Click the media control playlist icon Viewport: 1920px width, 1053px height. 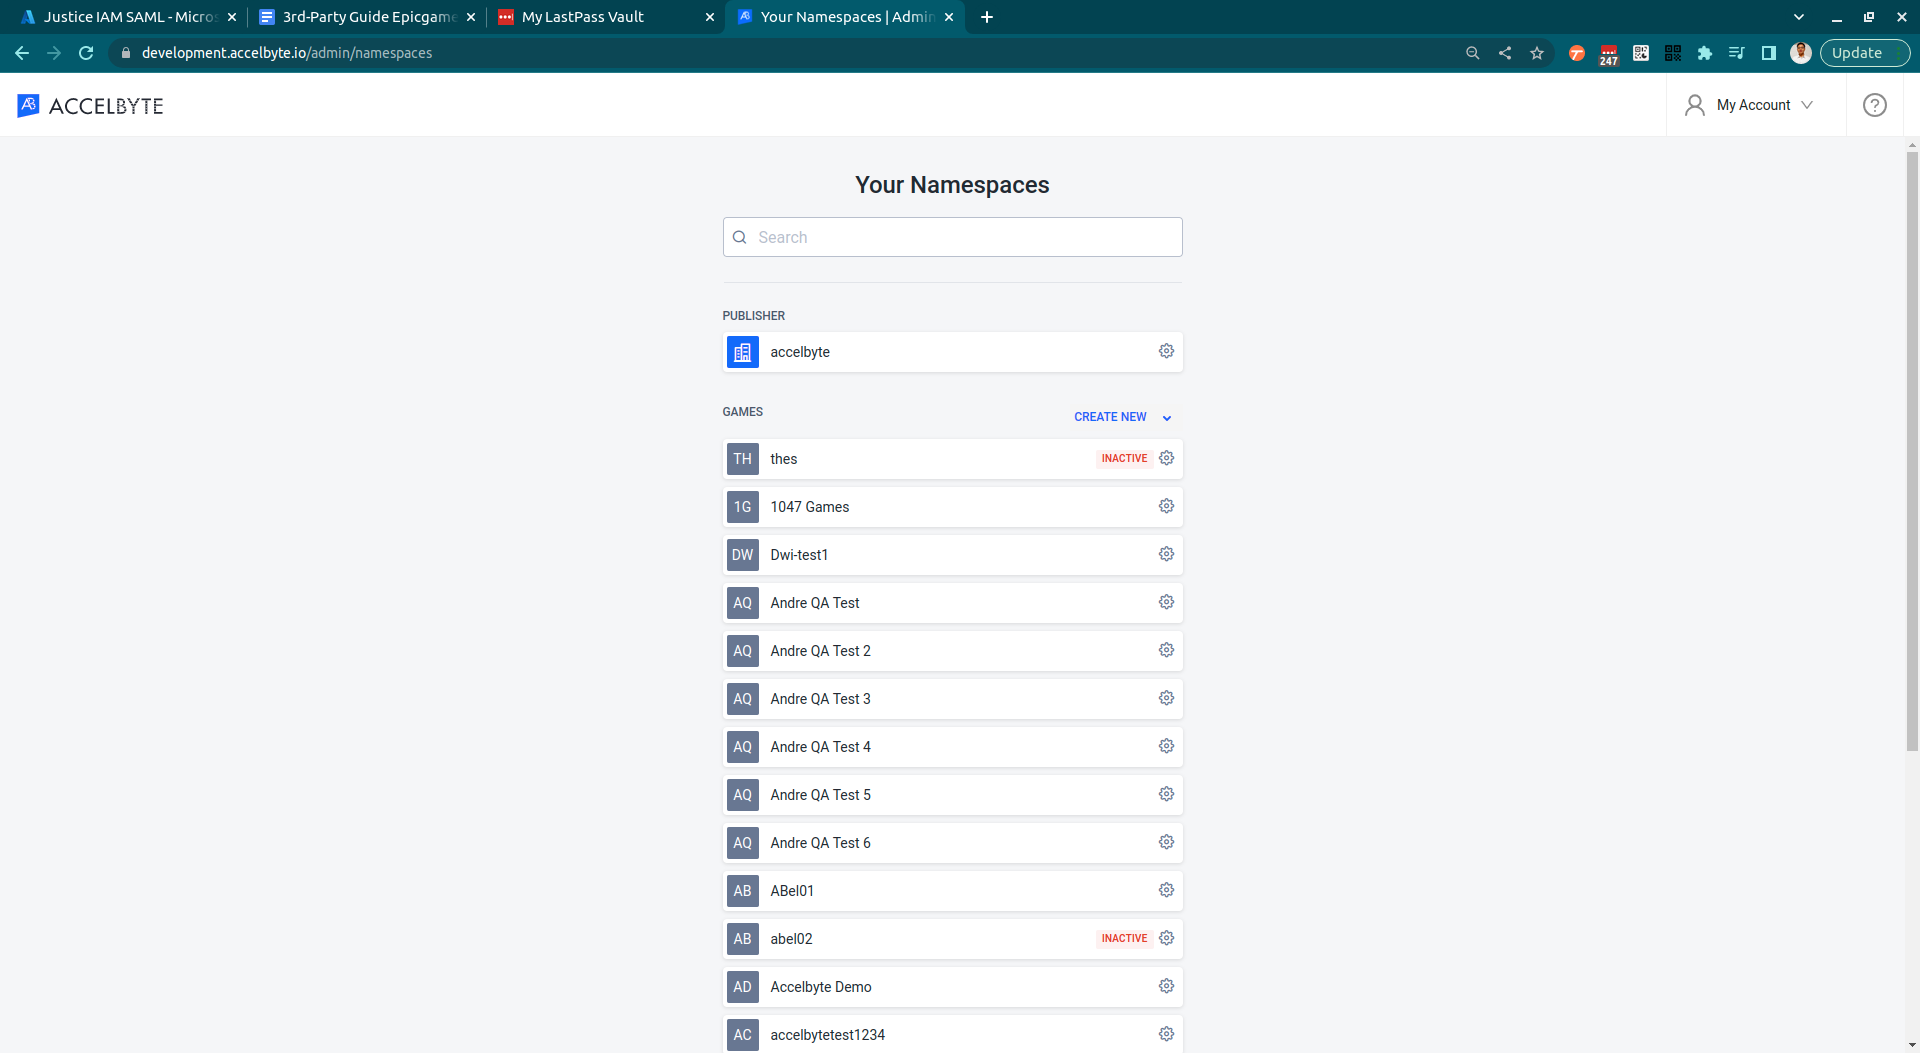(x=1737, y=53)
